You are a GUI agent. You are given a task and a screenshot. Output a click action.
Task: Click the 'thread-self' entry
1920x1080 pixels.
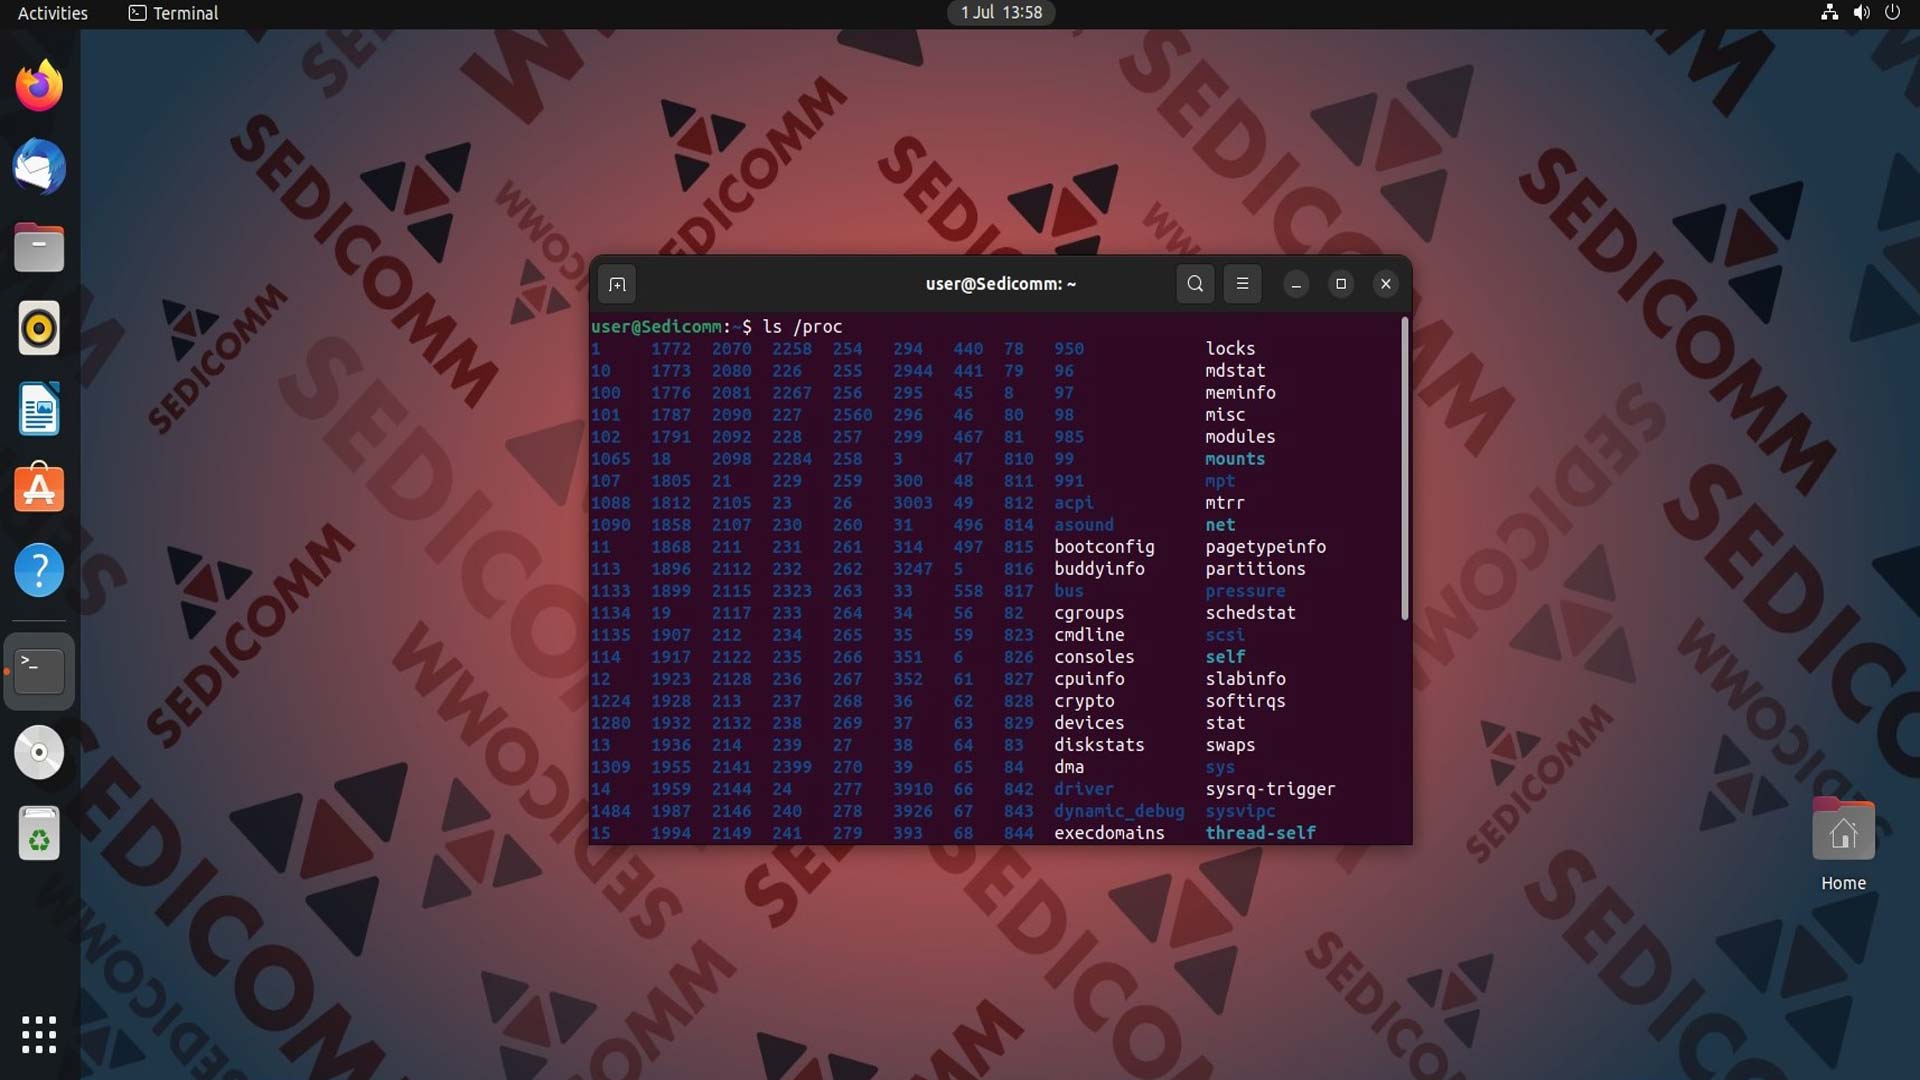point(1260,833)
